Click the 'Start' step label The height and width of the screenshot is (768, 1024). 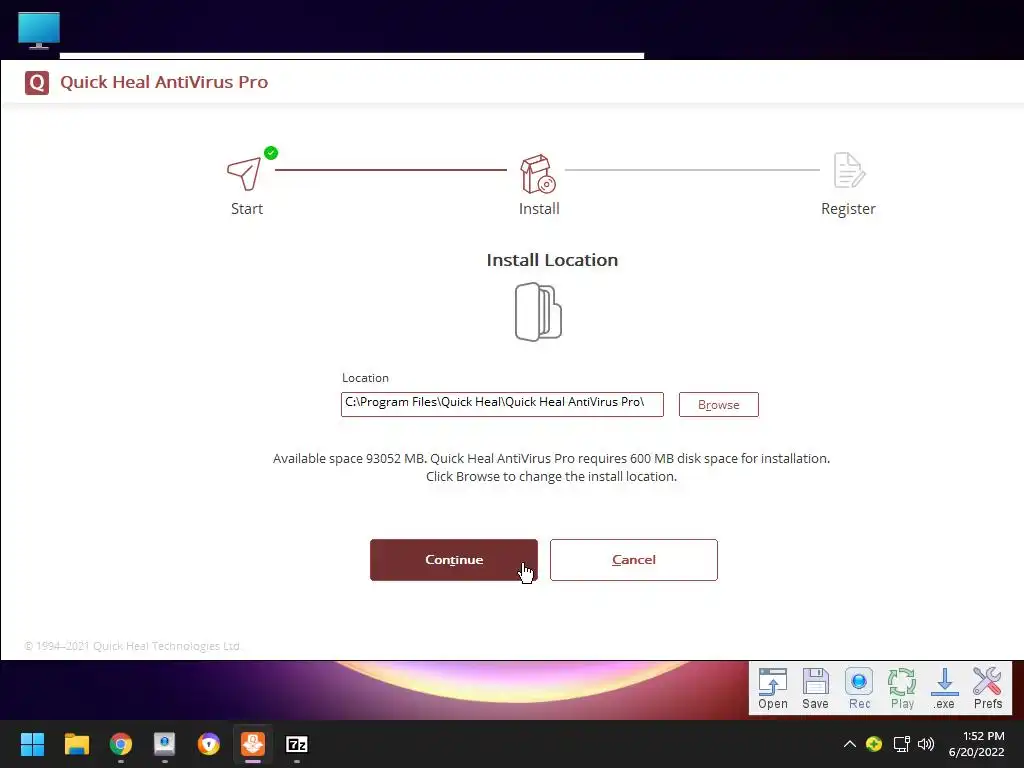[x=247, y=209]
